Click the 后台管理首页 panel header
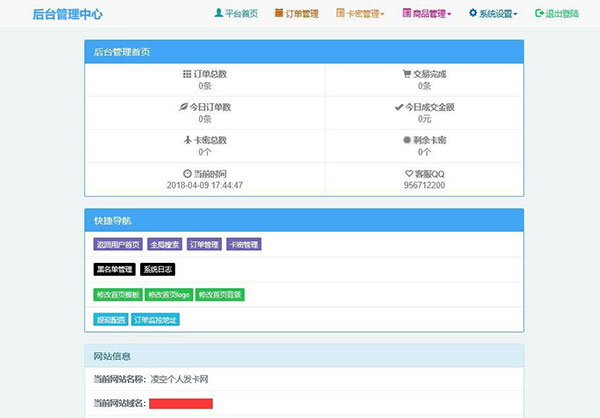This screenshot has width=600, height=418. [x=304, y=52]
